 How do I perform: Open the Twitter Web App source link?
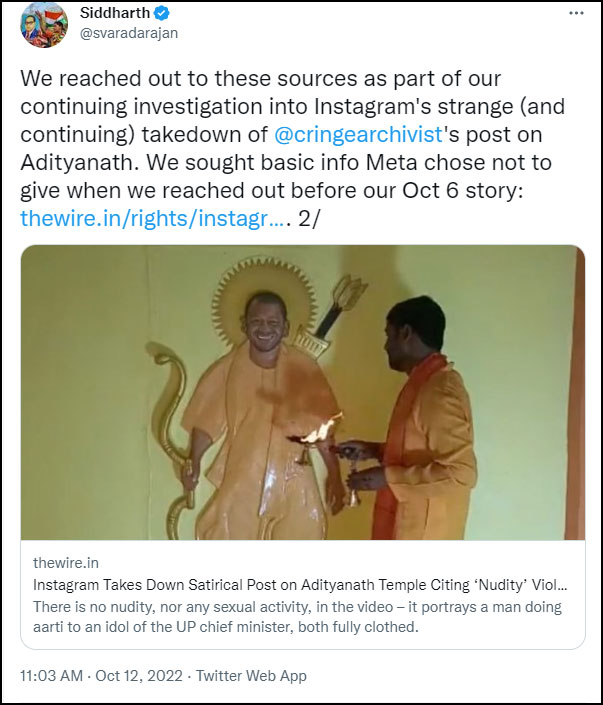[x=251, y=676]
